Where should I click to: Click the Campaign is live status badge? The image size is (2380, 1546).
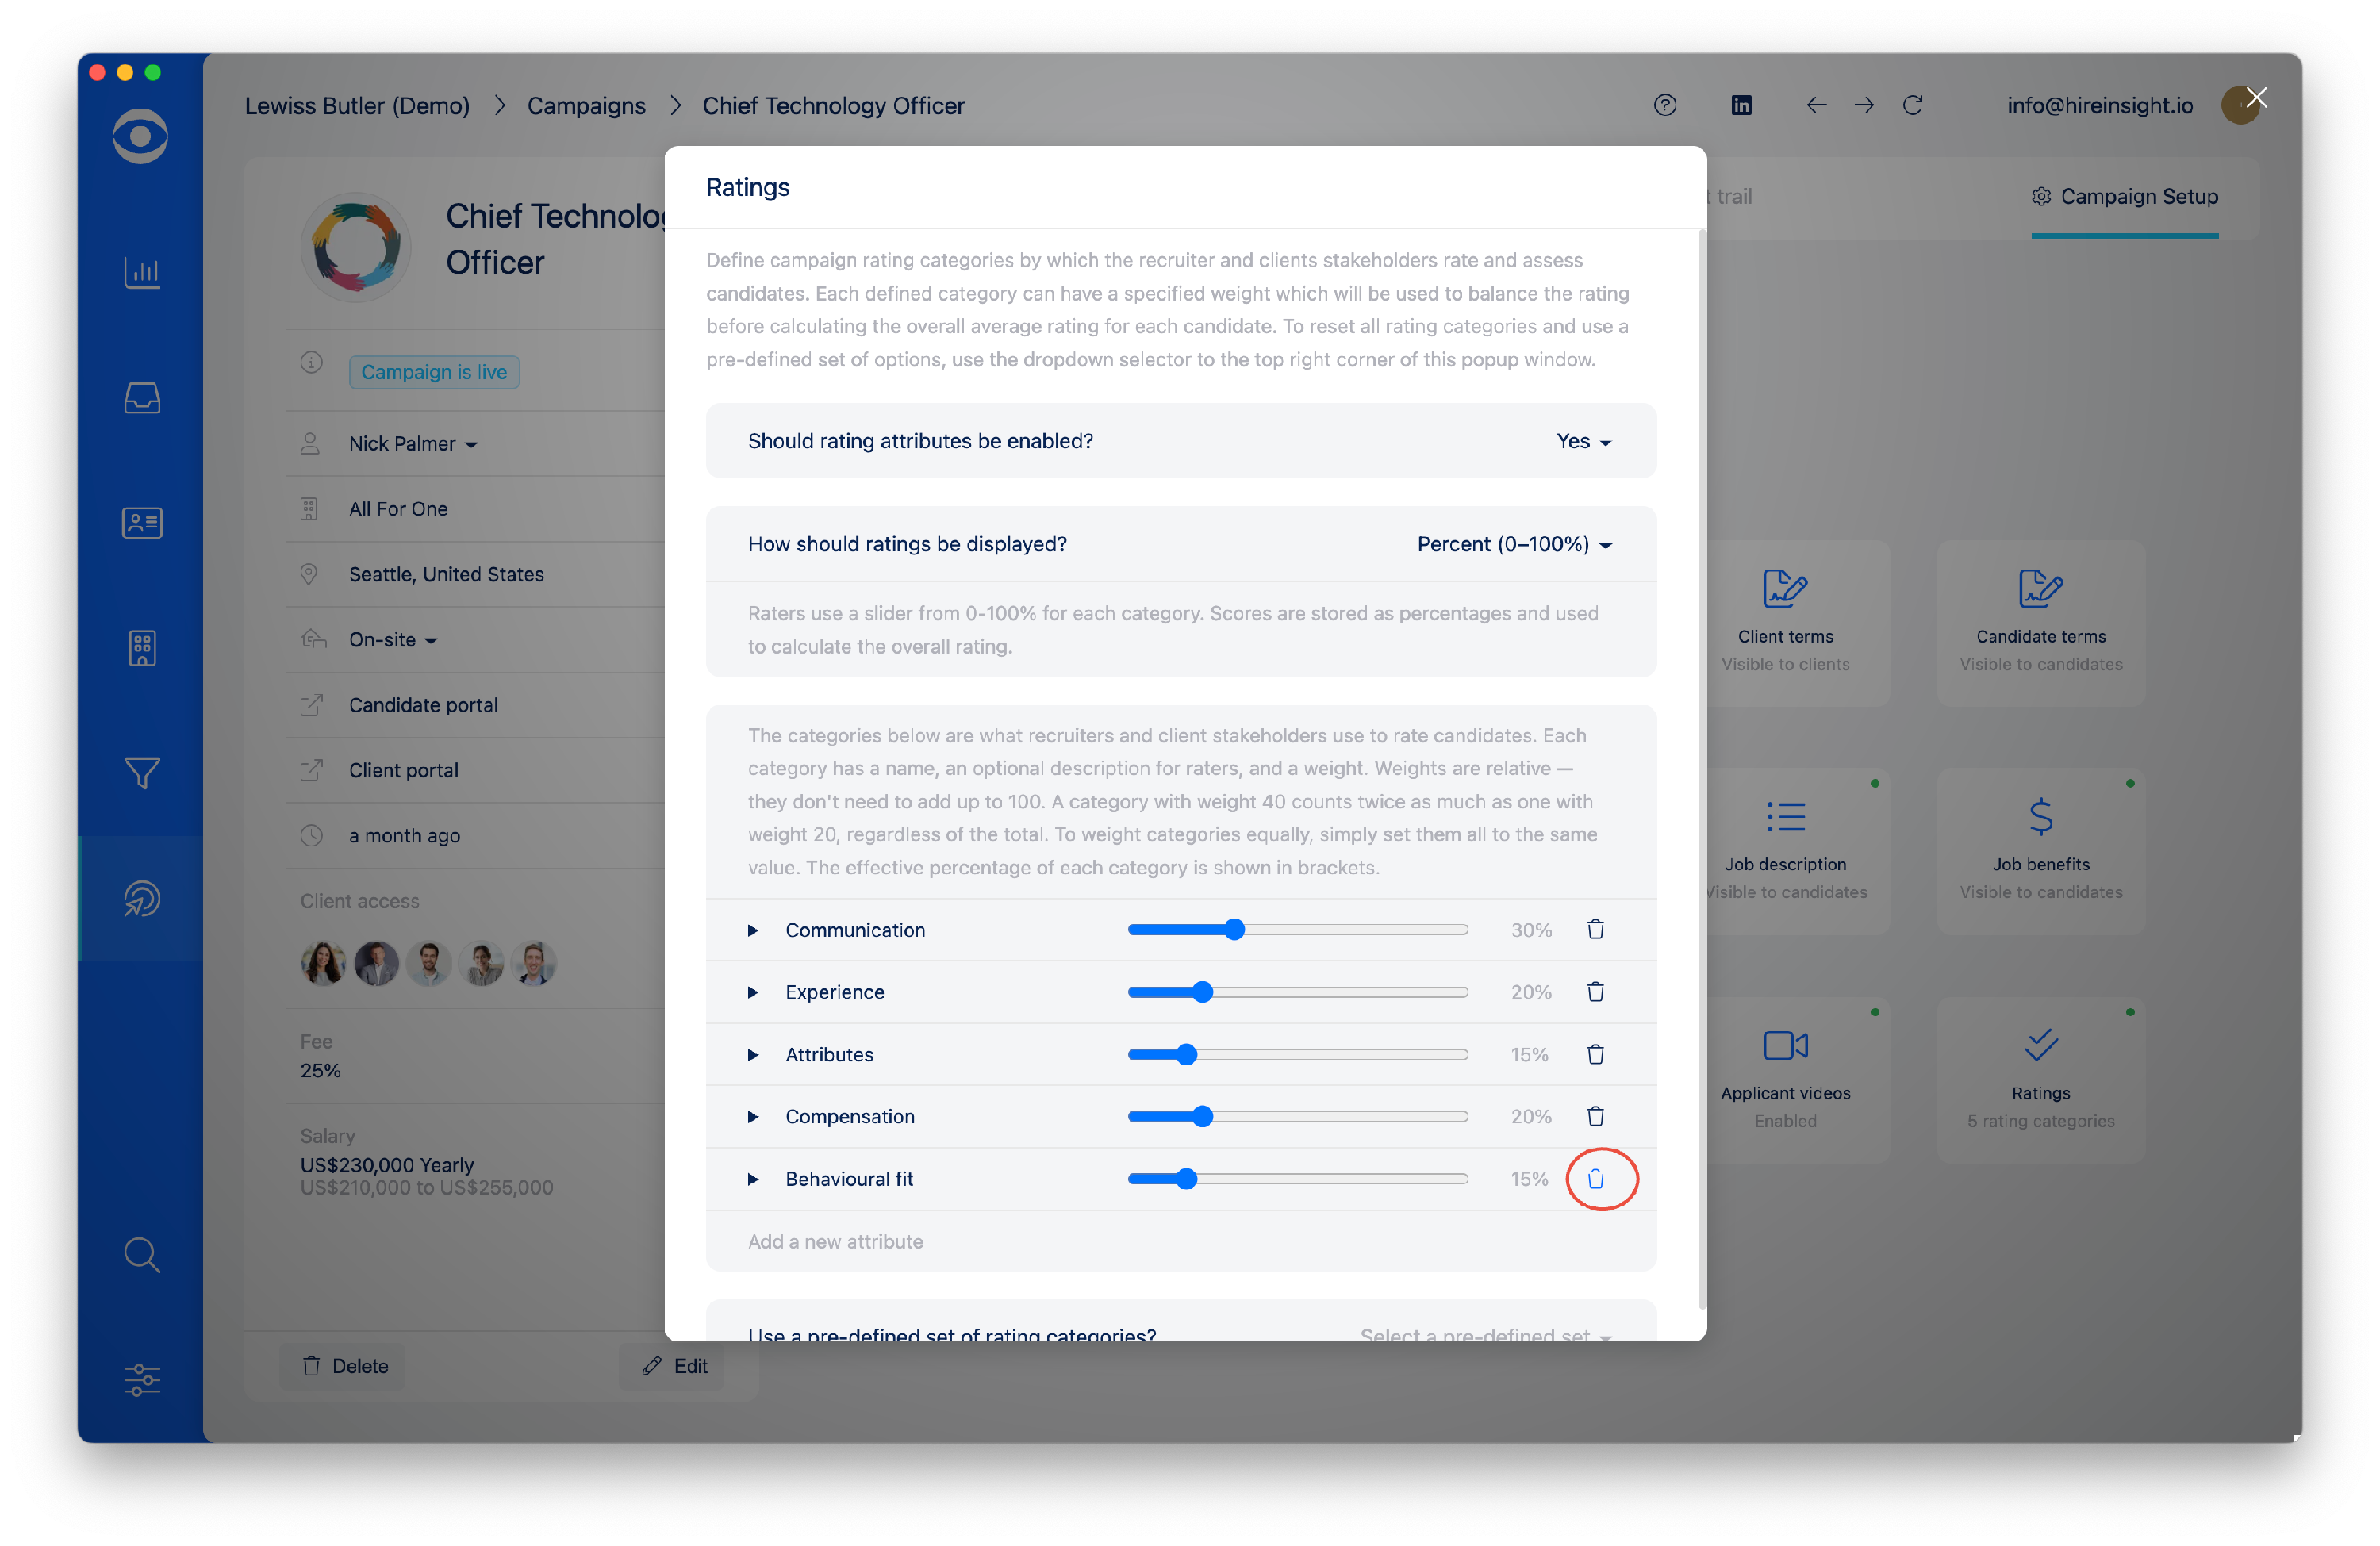tap(433, 372)
